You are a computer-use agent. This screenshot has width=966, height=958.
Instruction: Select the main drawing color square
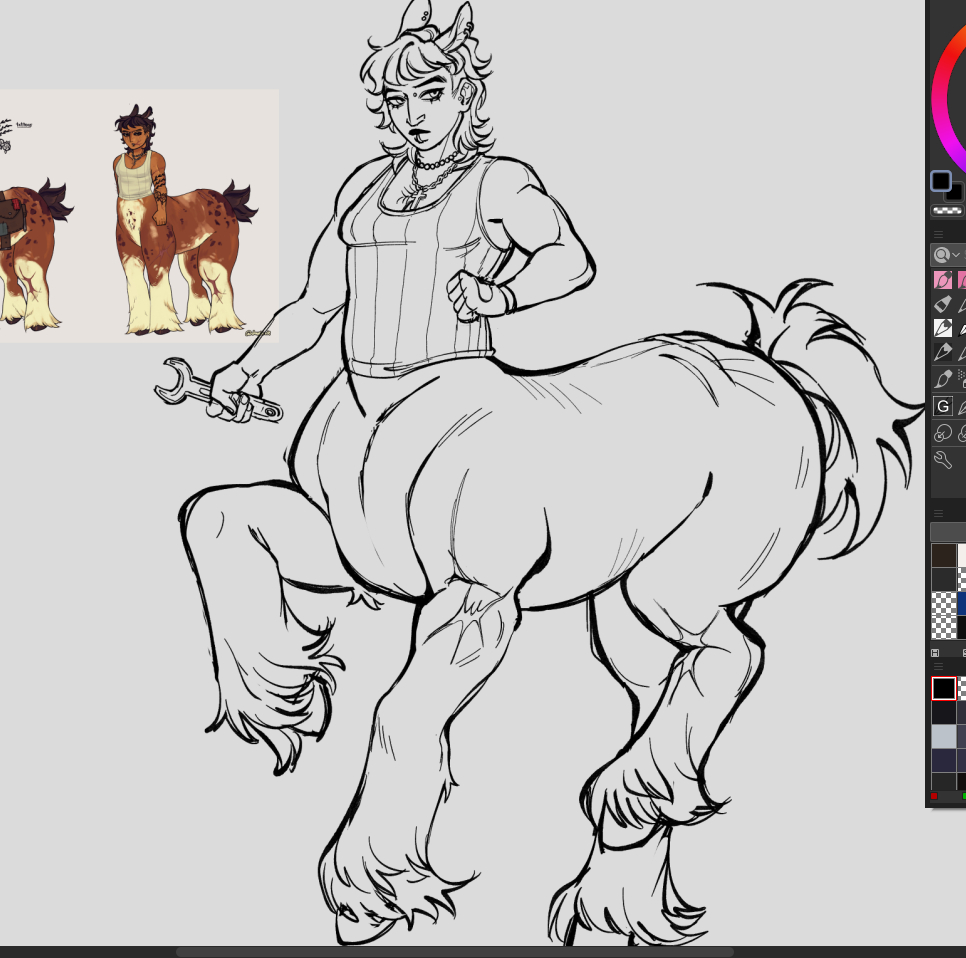pyautogui.click(x=941, y=181)
